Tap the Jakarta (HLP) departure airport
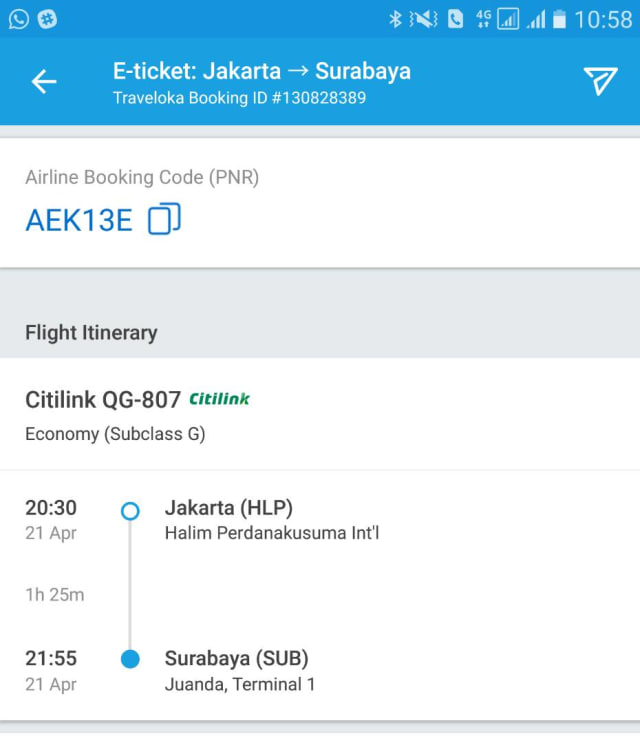Image resolution: width=640 pixels, height=743 pixels. pos(229,509)
